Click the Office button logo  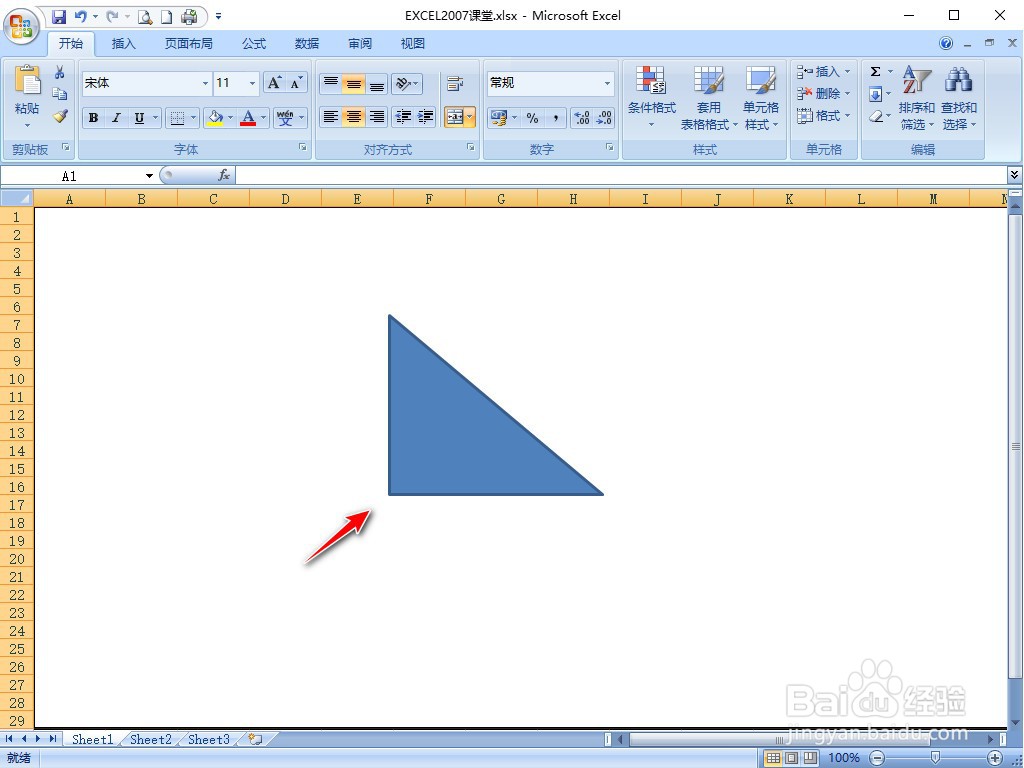tap(21, 27)
